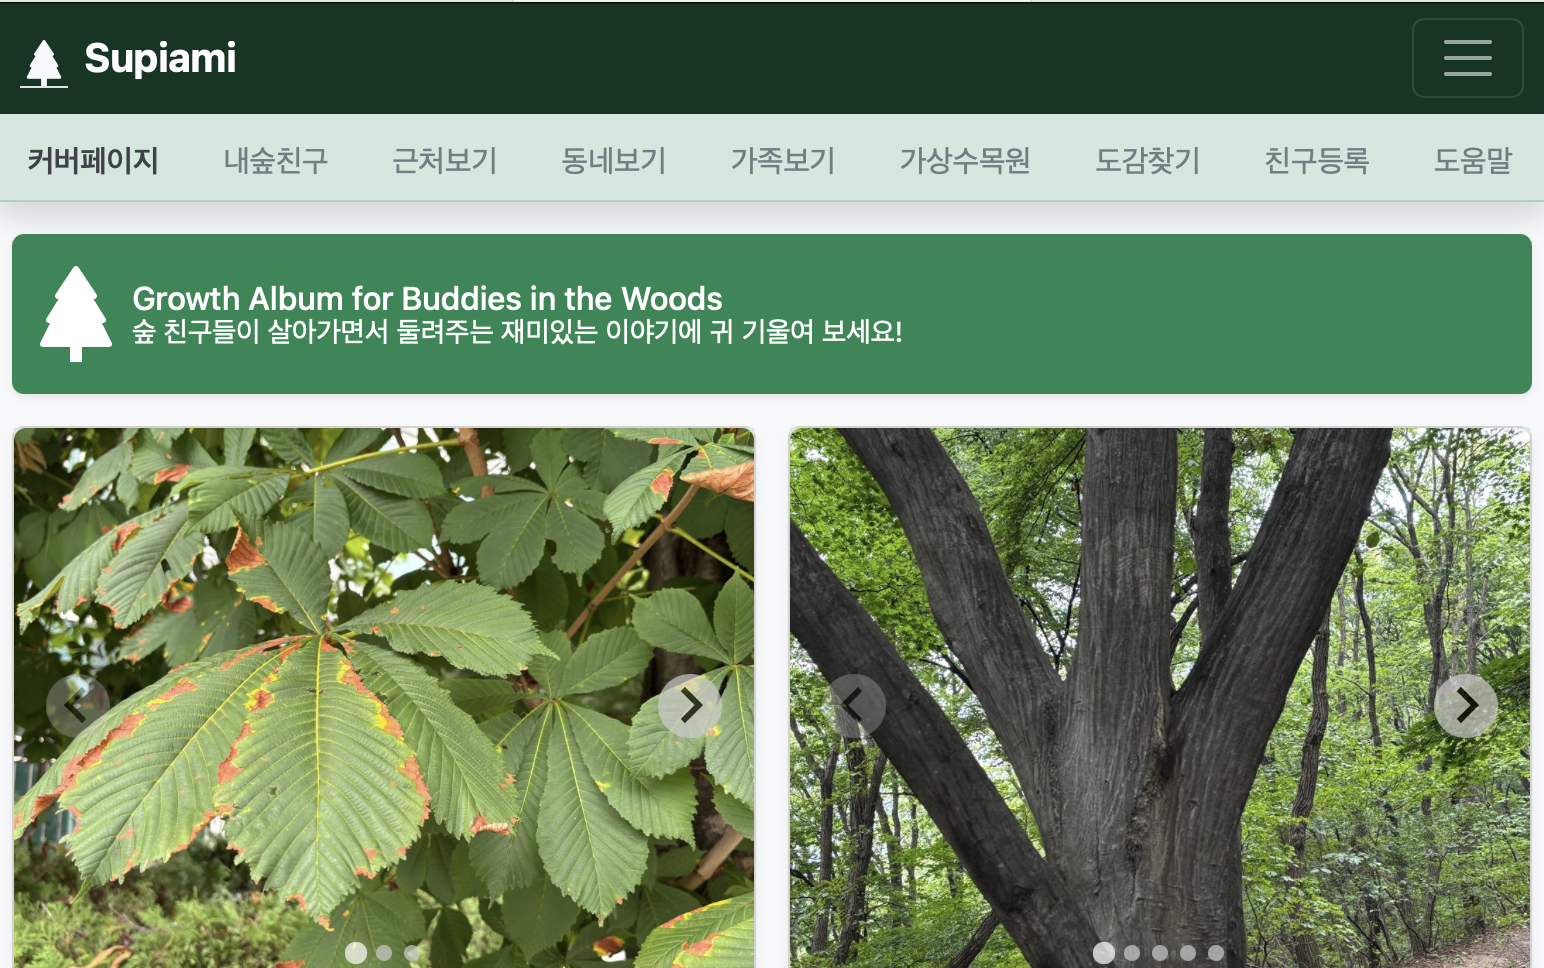
Task: Select third indicator dot of tree trunk carousel
Action: tap(1160, 953)
